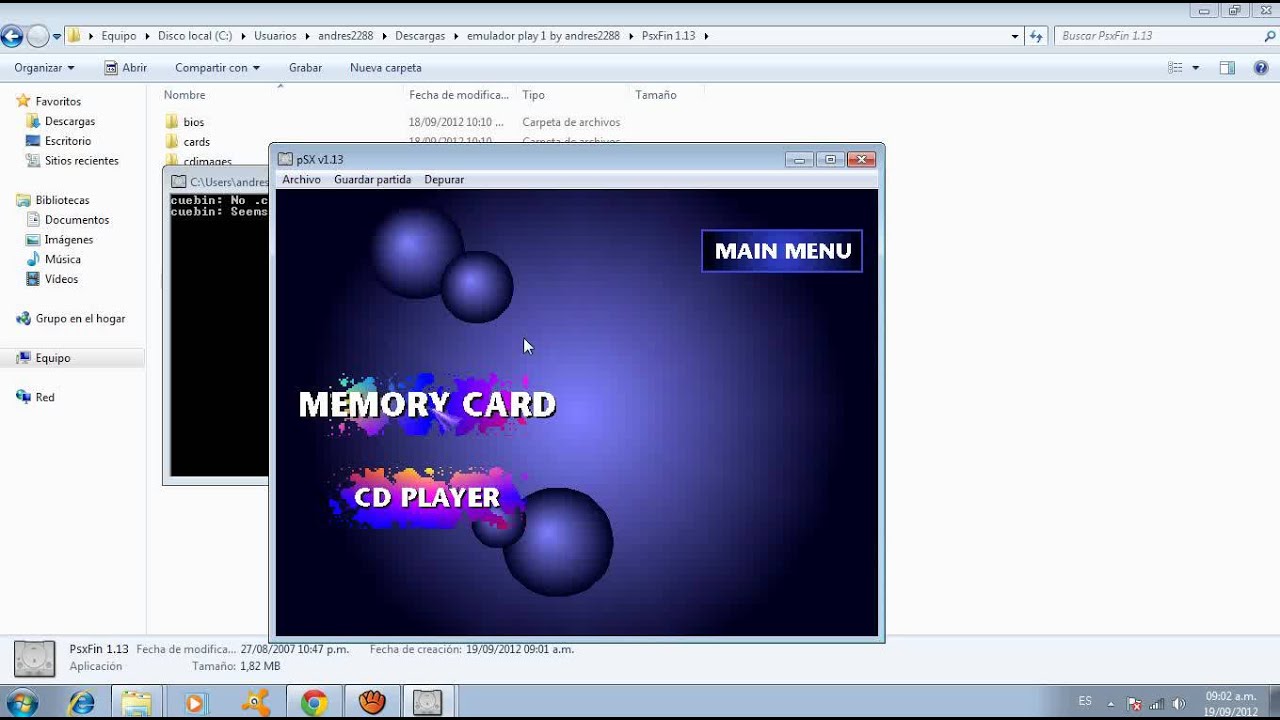Viewport: 1280px width, 720px height.
Task: Click Abrir in the Explorer toolbar
Action: (x=126, y=68)
